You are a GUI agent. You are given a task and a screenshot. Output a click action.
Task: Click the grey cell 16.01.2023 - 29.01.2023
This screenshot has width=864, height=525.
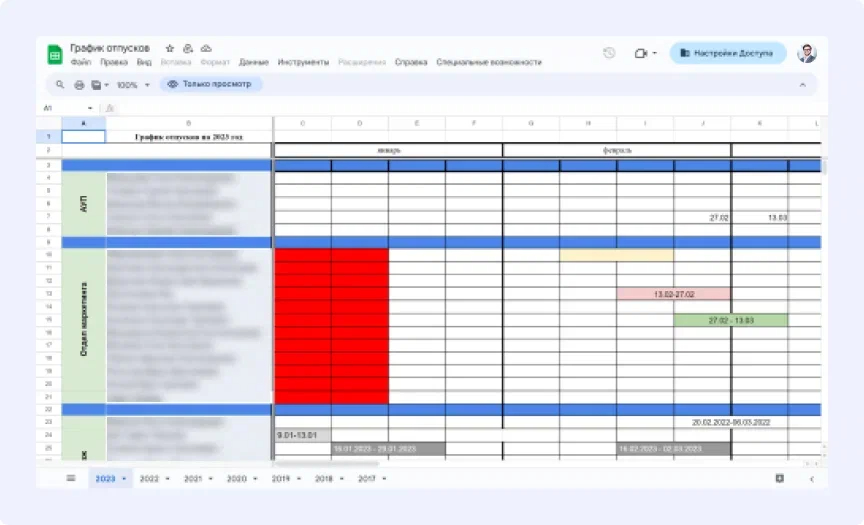(388, 448)
